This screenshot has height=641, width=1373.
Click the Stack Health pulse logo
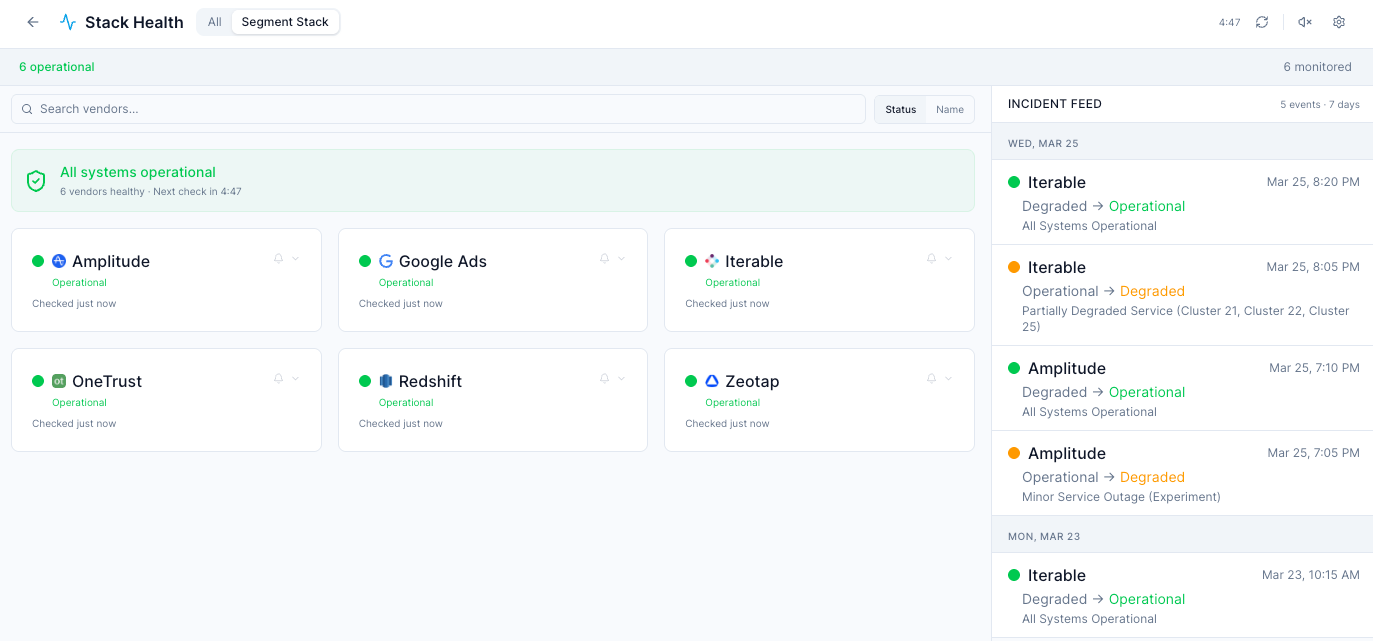(x=67, y=21)
